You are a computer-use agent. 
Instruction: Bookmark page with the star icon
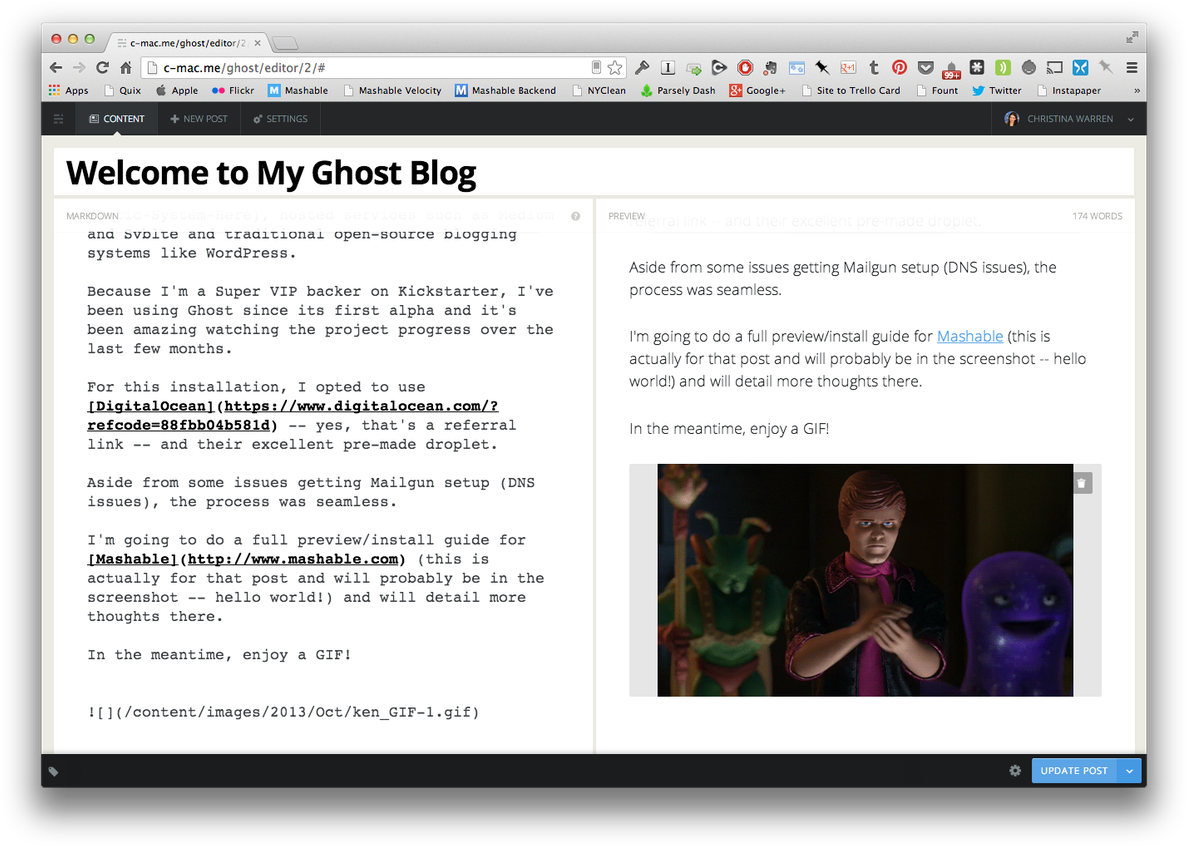(x=615, y=68)
